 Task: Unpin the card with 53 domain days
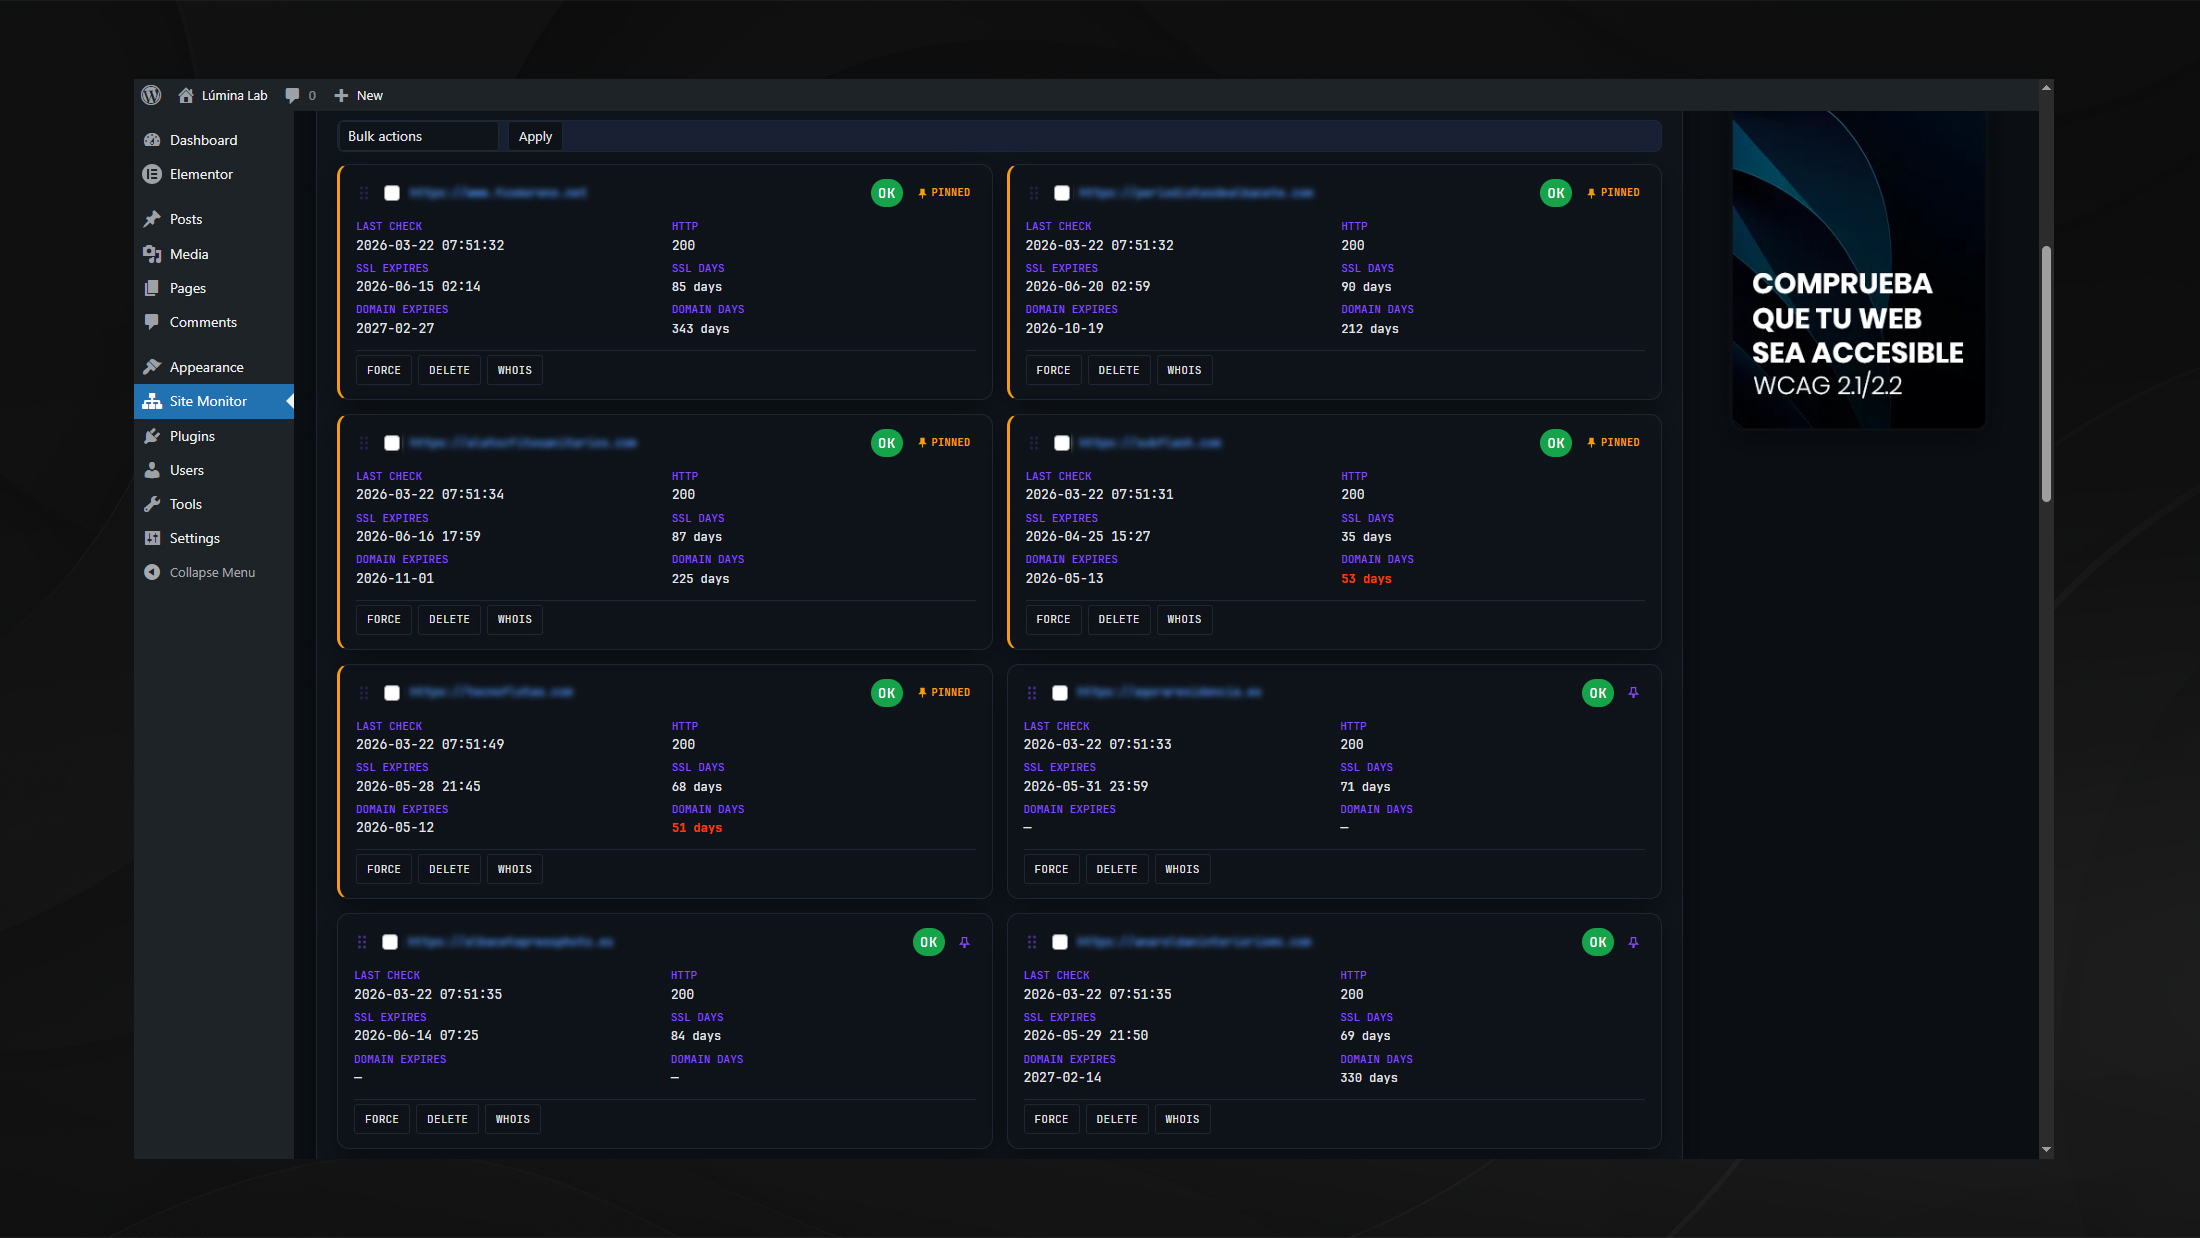(x=1613, y=443)
